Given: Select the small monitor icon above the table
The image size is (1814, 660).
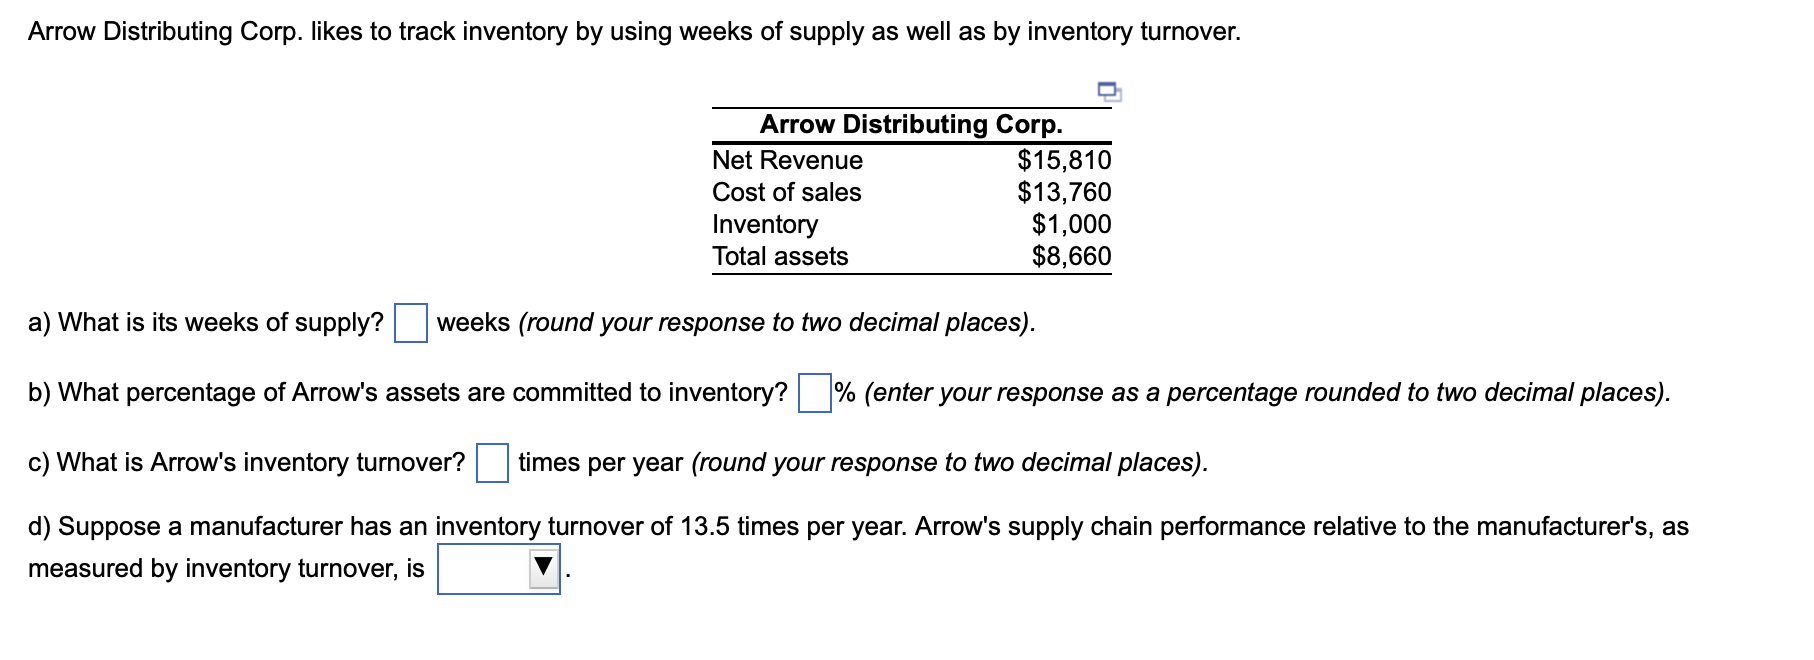Looking at the screenshot, I should pyautogui.click(x=1110, y=92).
